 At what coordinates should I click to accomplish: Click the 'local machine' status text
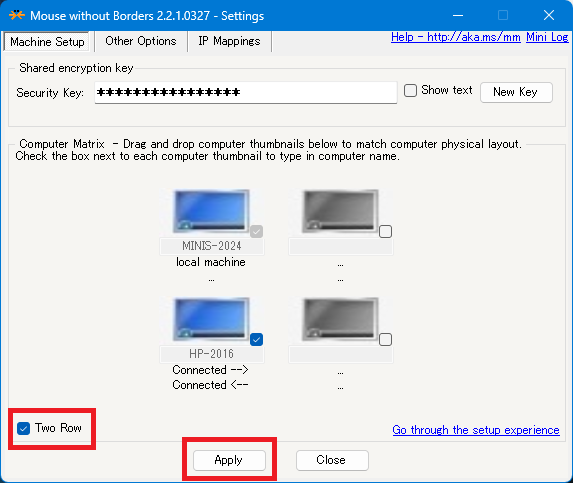(x=211, y=262)
